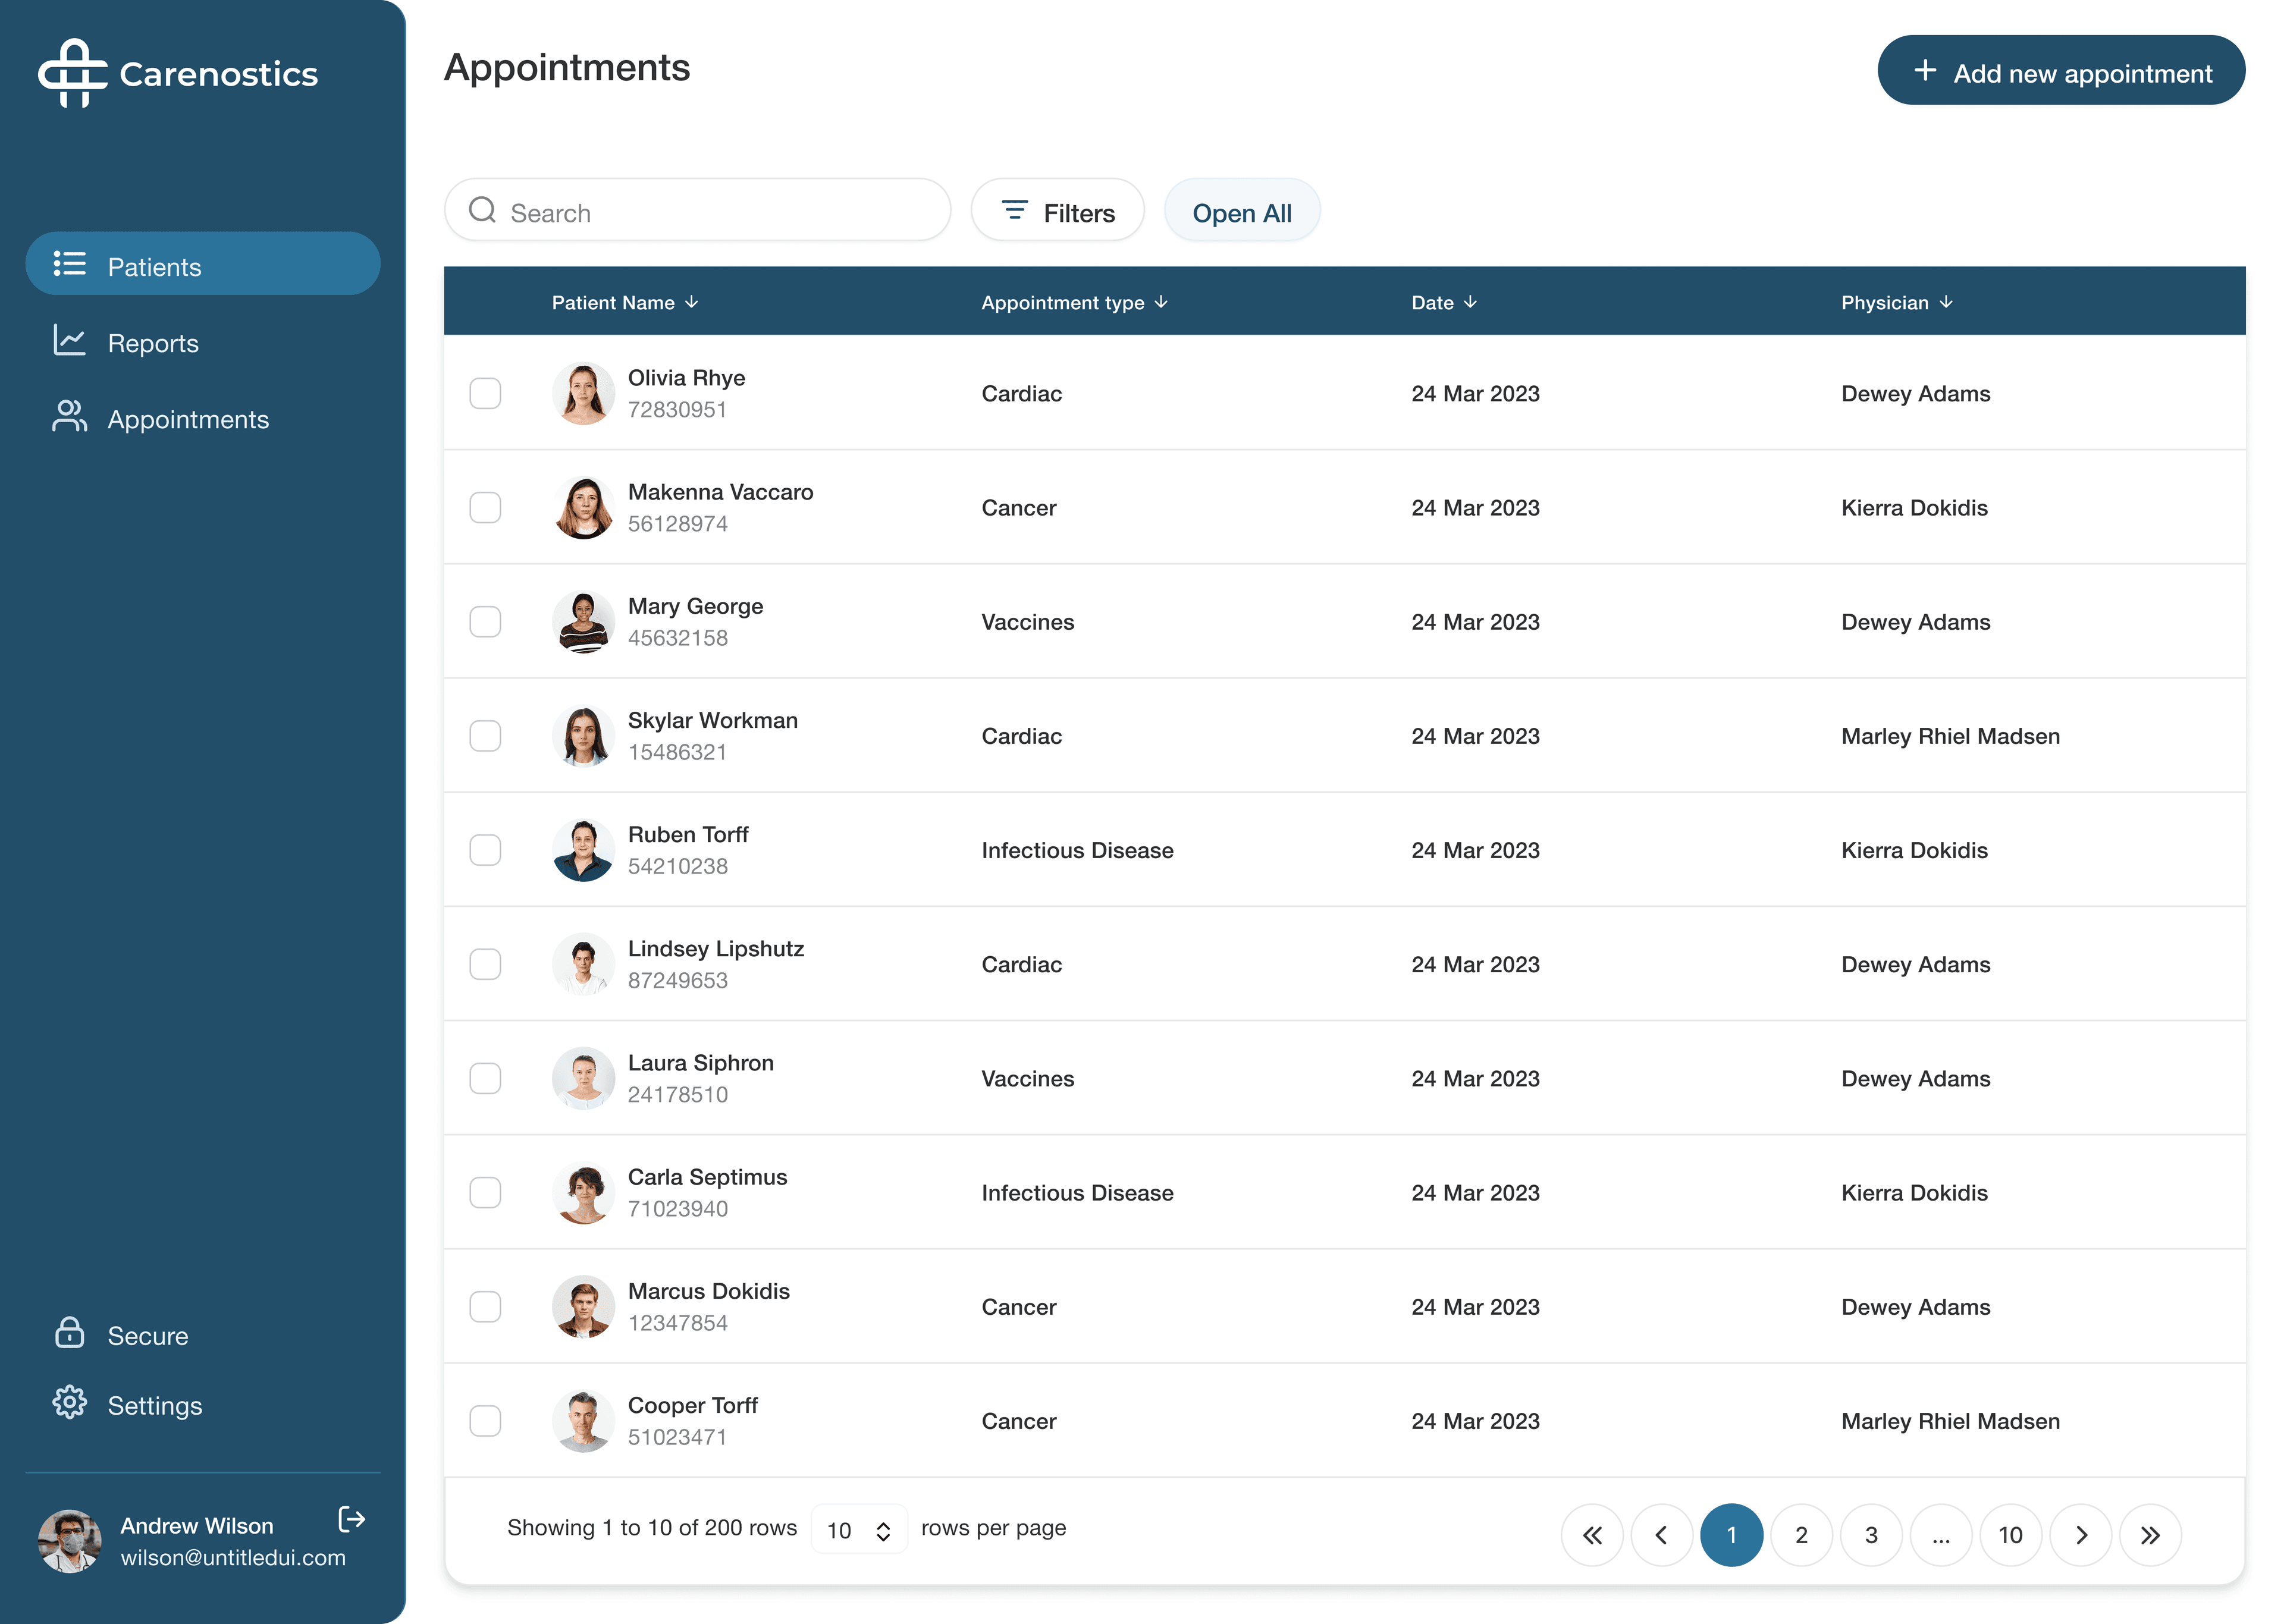Click next page arrow in pagination
2284x1624 pixels.
[2080, 1534]
